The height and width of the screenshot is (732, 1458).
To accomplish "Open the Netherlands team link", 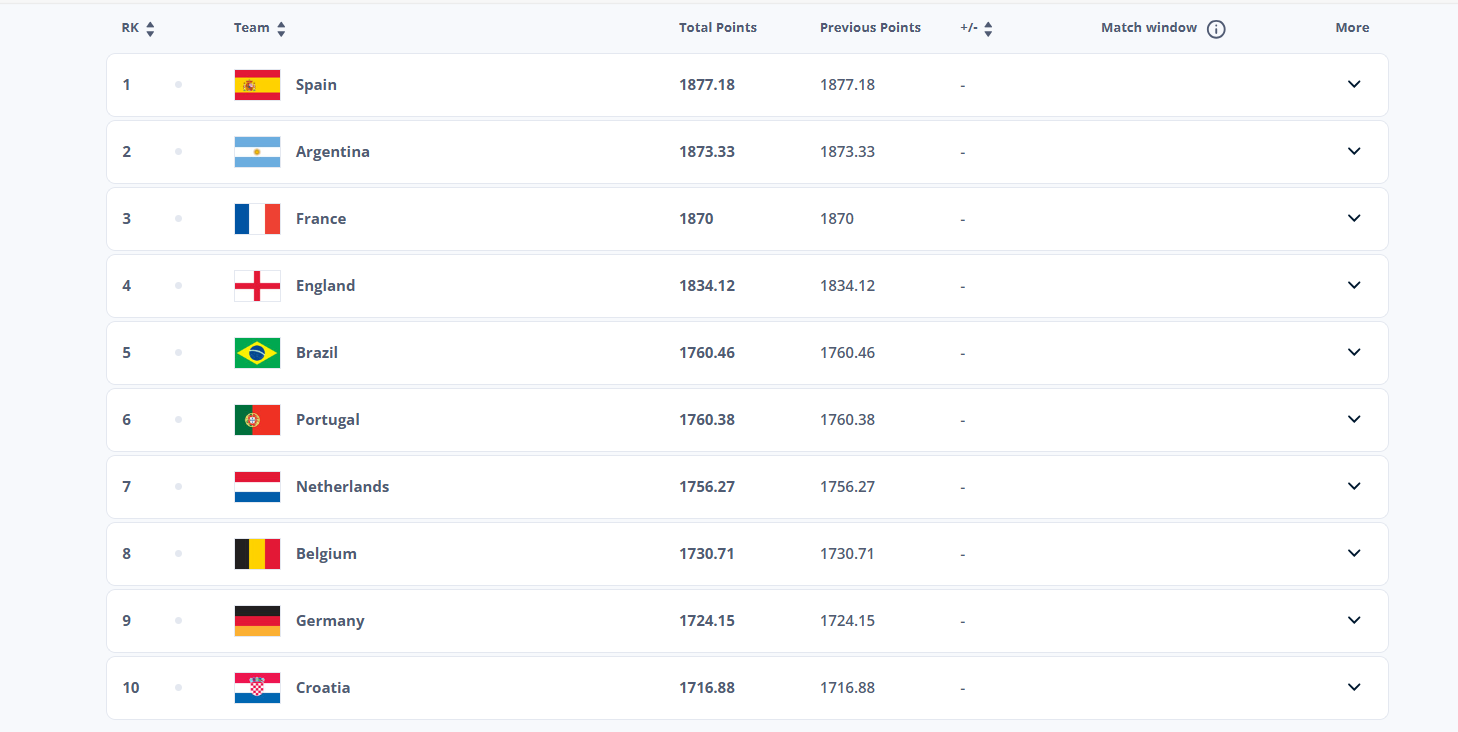I will pos(343,487).
